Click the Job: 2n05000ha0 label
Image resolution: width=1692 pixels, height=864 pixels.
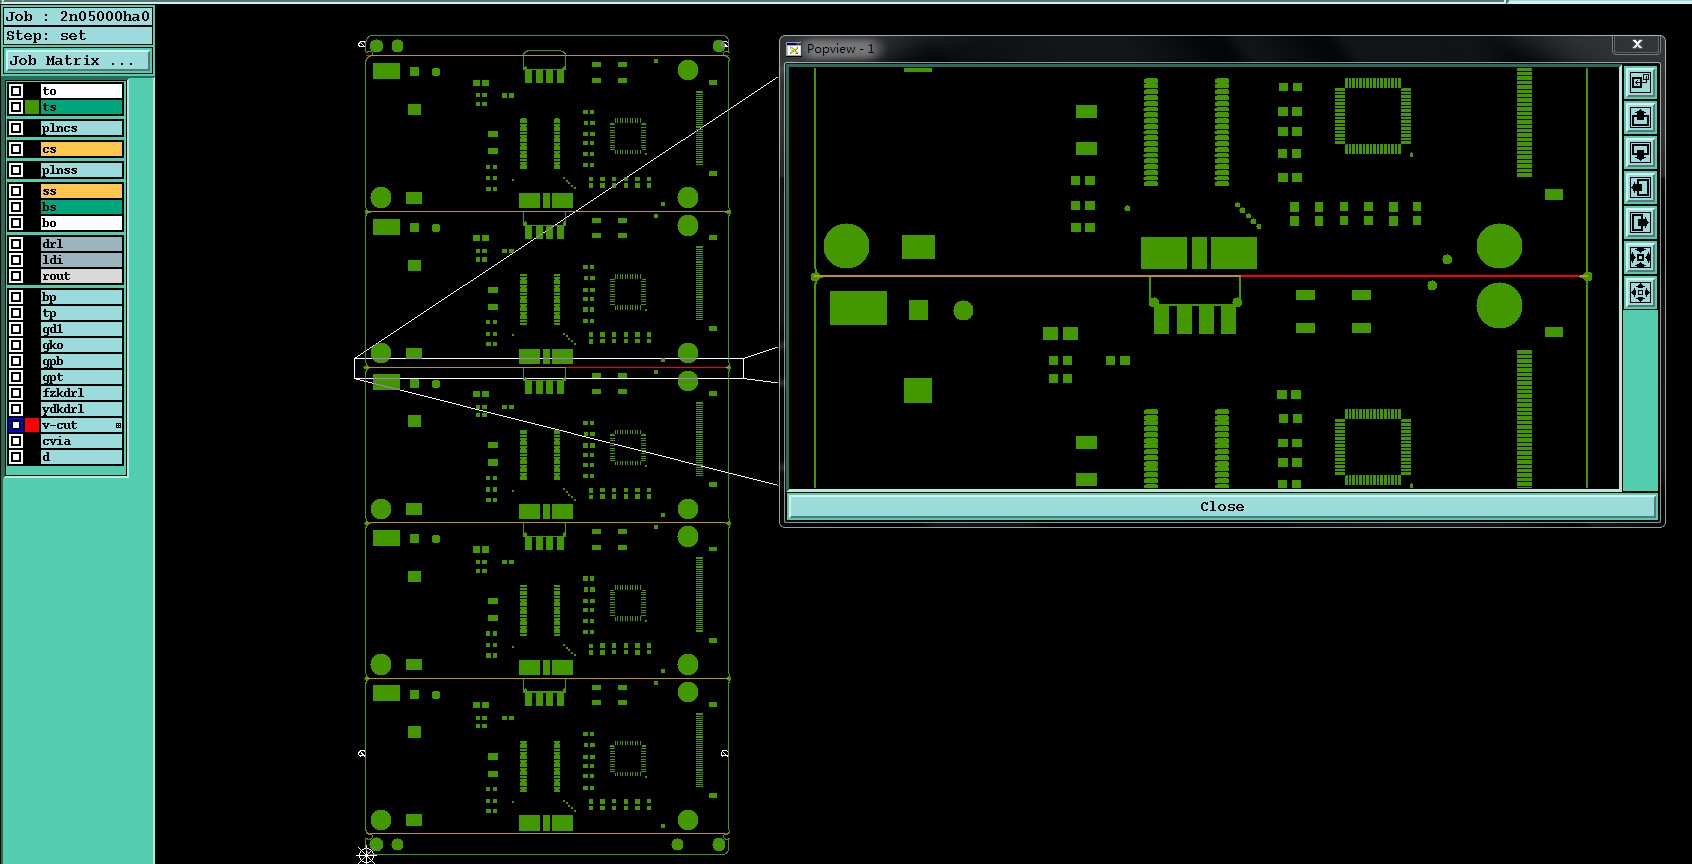pyautogui.click(x=78, y=16)
